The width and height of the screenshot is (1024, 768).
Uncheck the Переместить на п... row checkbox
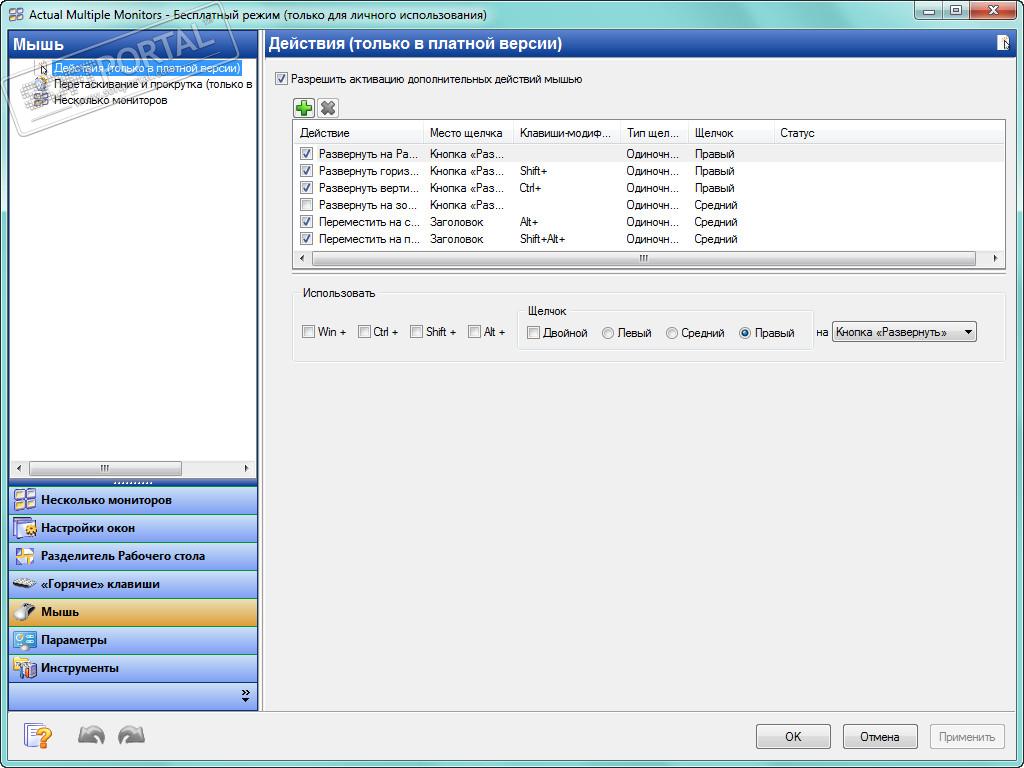306,238
